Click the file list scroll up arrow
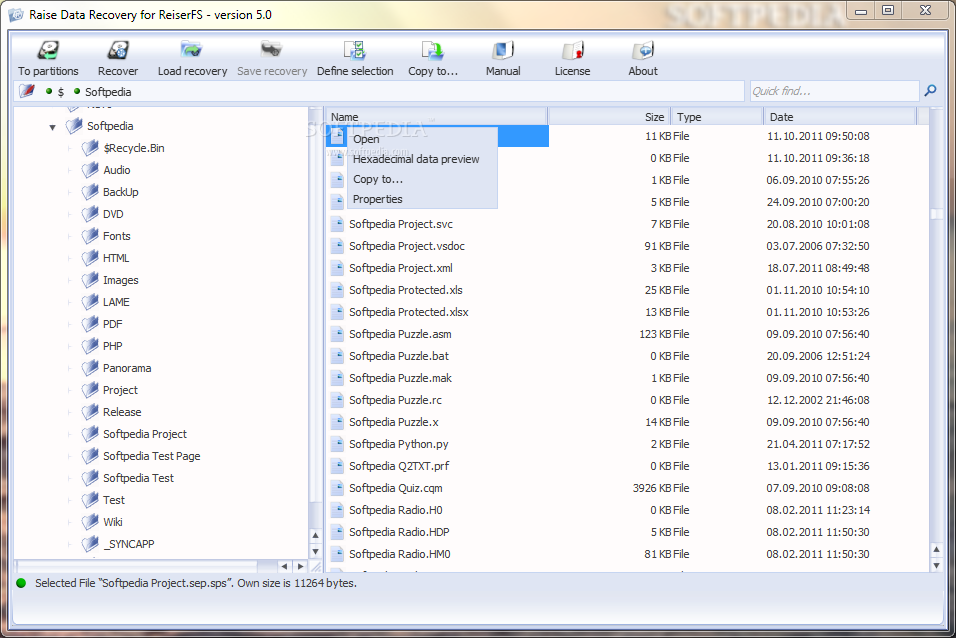 (936, 550)
